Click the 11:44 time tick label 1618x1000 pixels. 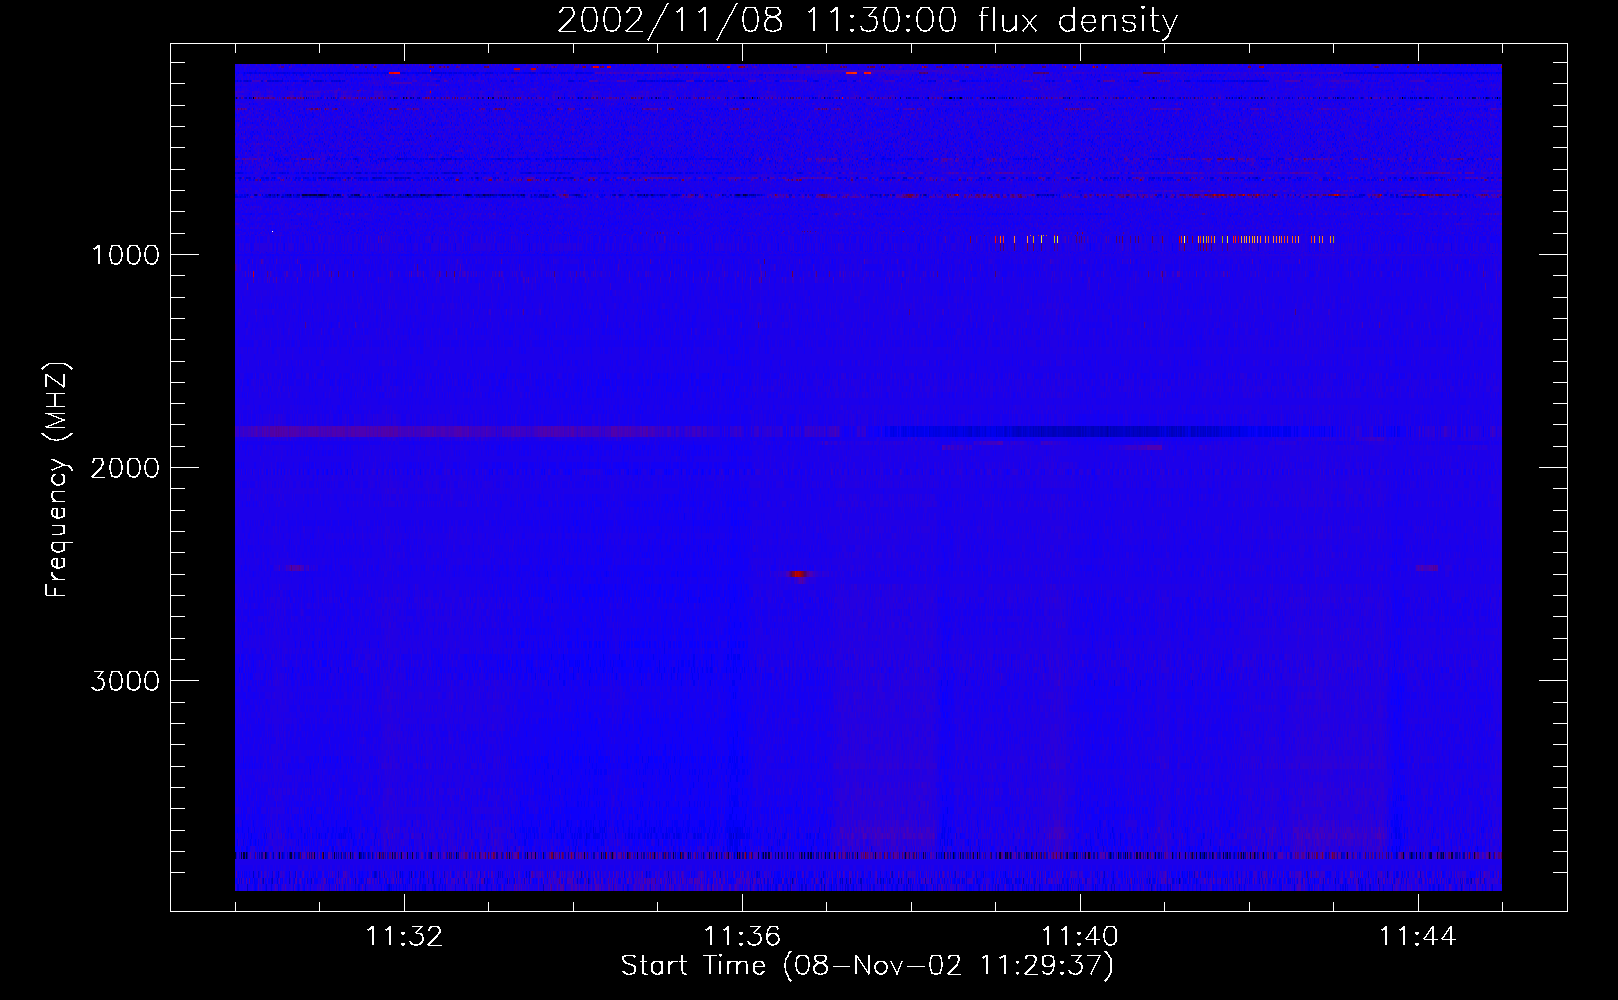1418,937
